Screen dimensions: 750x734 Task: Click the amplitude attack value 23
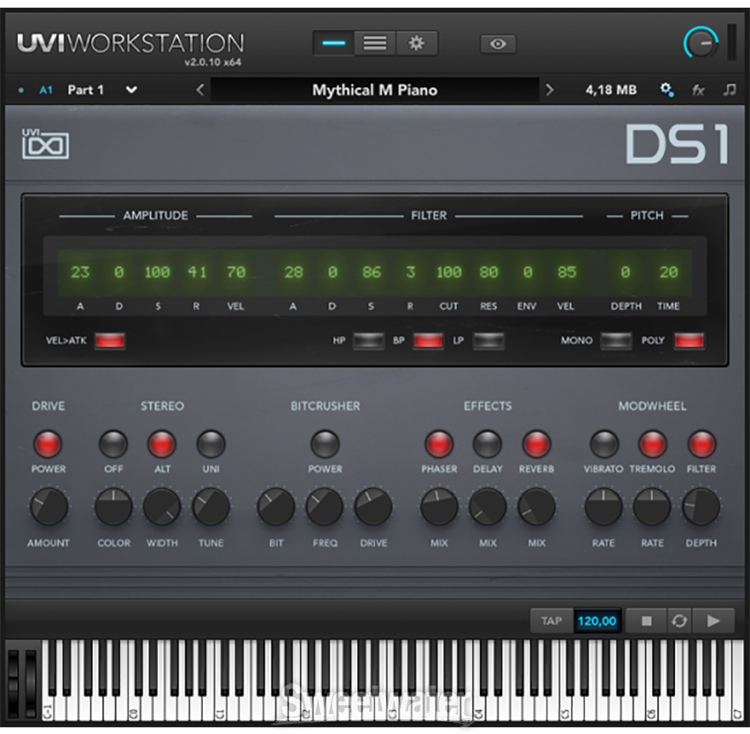(x=80, y=272)
